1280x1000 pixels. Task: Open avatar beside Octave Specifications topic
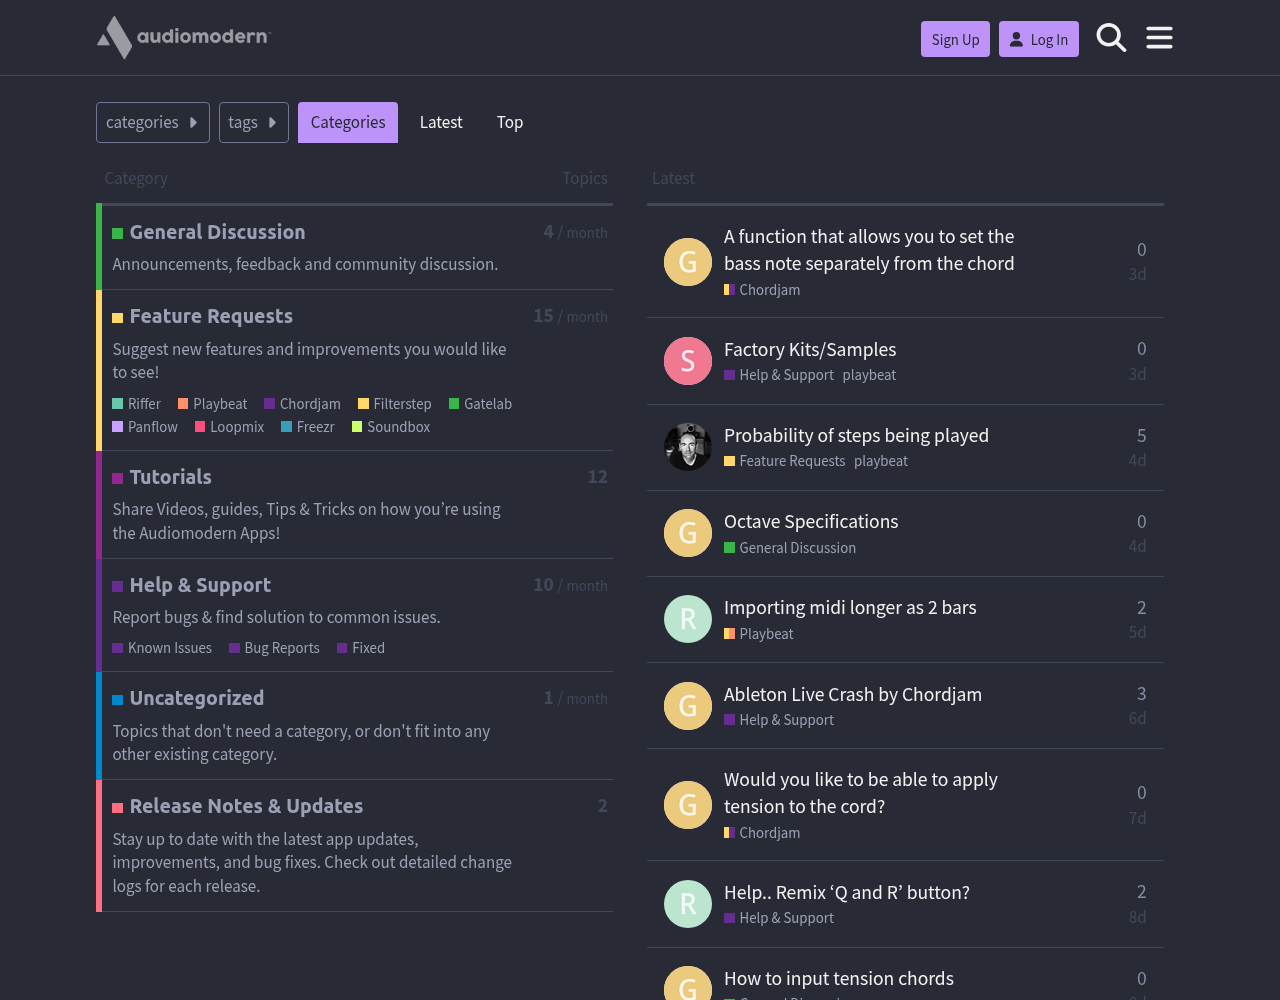pos(688,533)
